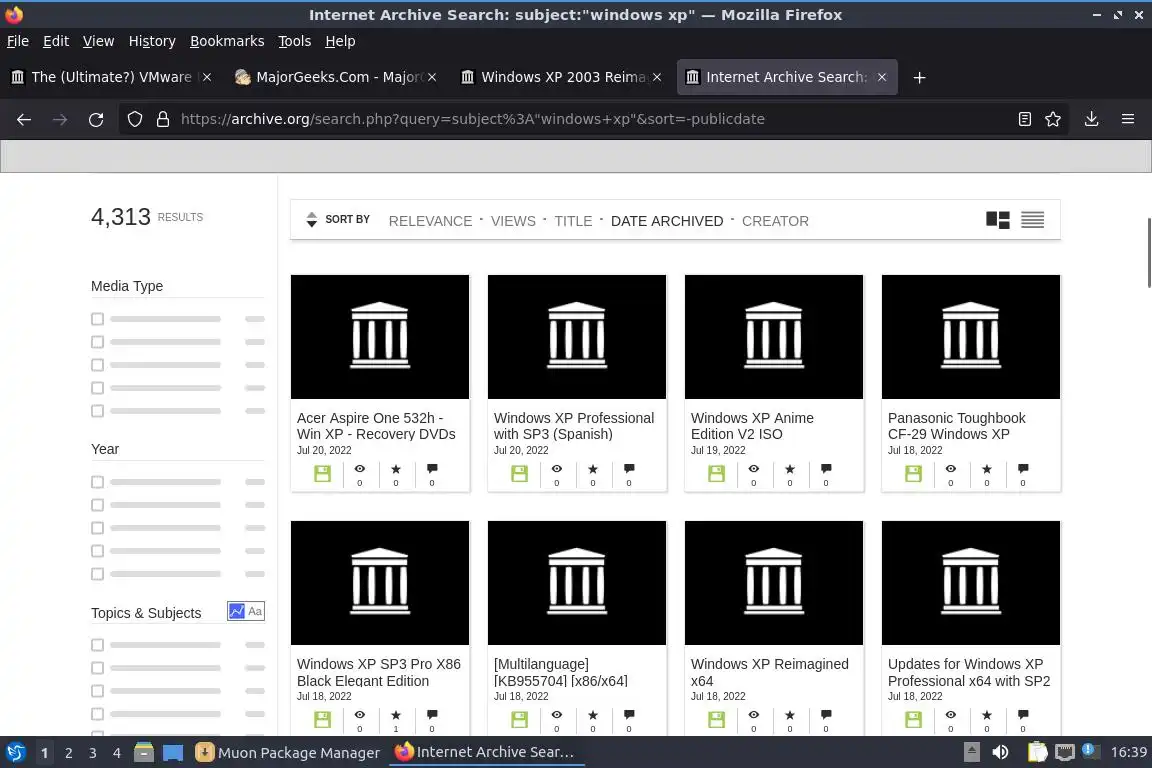1152x768 pixels.
Task: Open clipboard manager tray icon
Action: (1037, 753)
